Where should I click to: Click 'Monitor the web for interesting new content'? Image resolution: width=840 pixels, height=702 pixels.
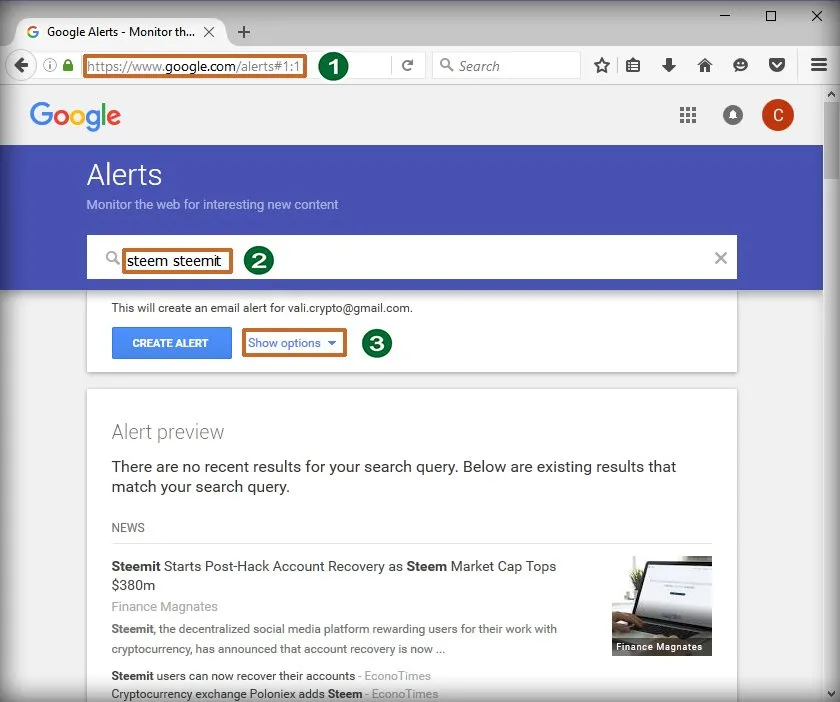tap(212, 205)
